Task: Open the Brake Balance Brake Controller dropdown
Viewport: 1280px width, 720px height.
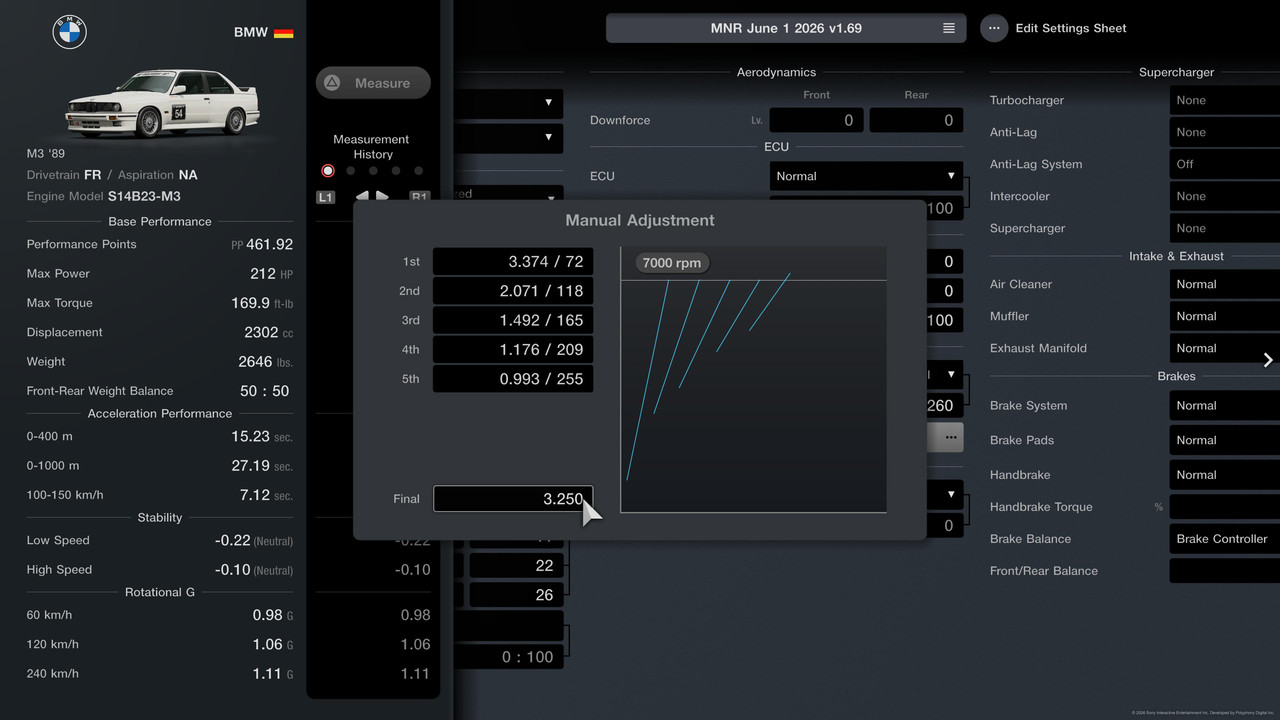Action: coord(1225,539)
